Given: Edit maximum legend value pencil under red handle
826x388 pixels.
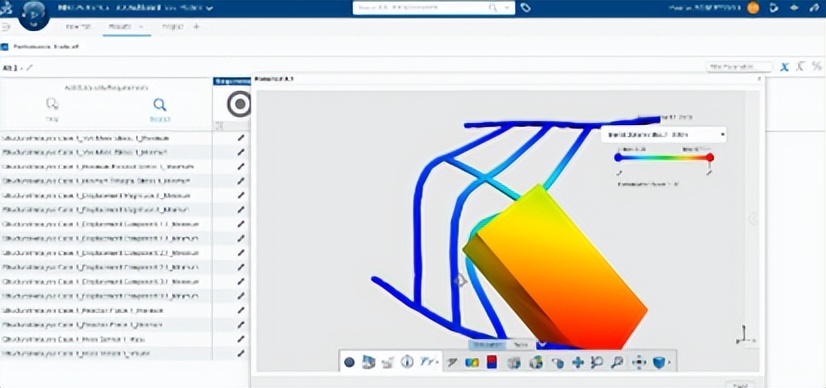Looking at the screenshot, I should [x=710, y=172].
